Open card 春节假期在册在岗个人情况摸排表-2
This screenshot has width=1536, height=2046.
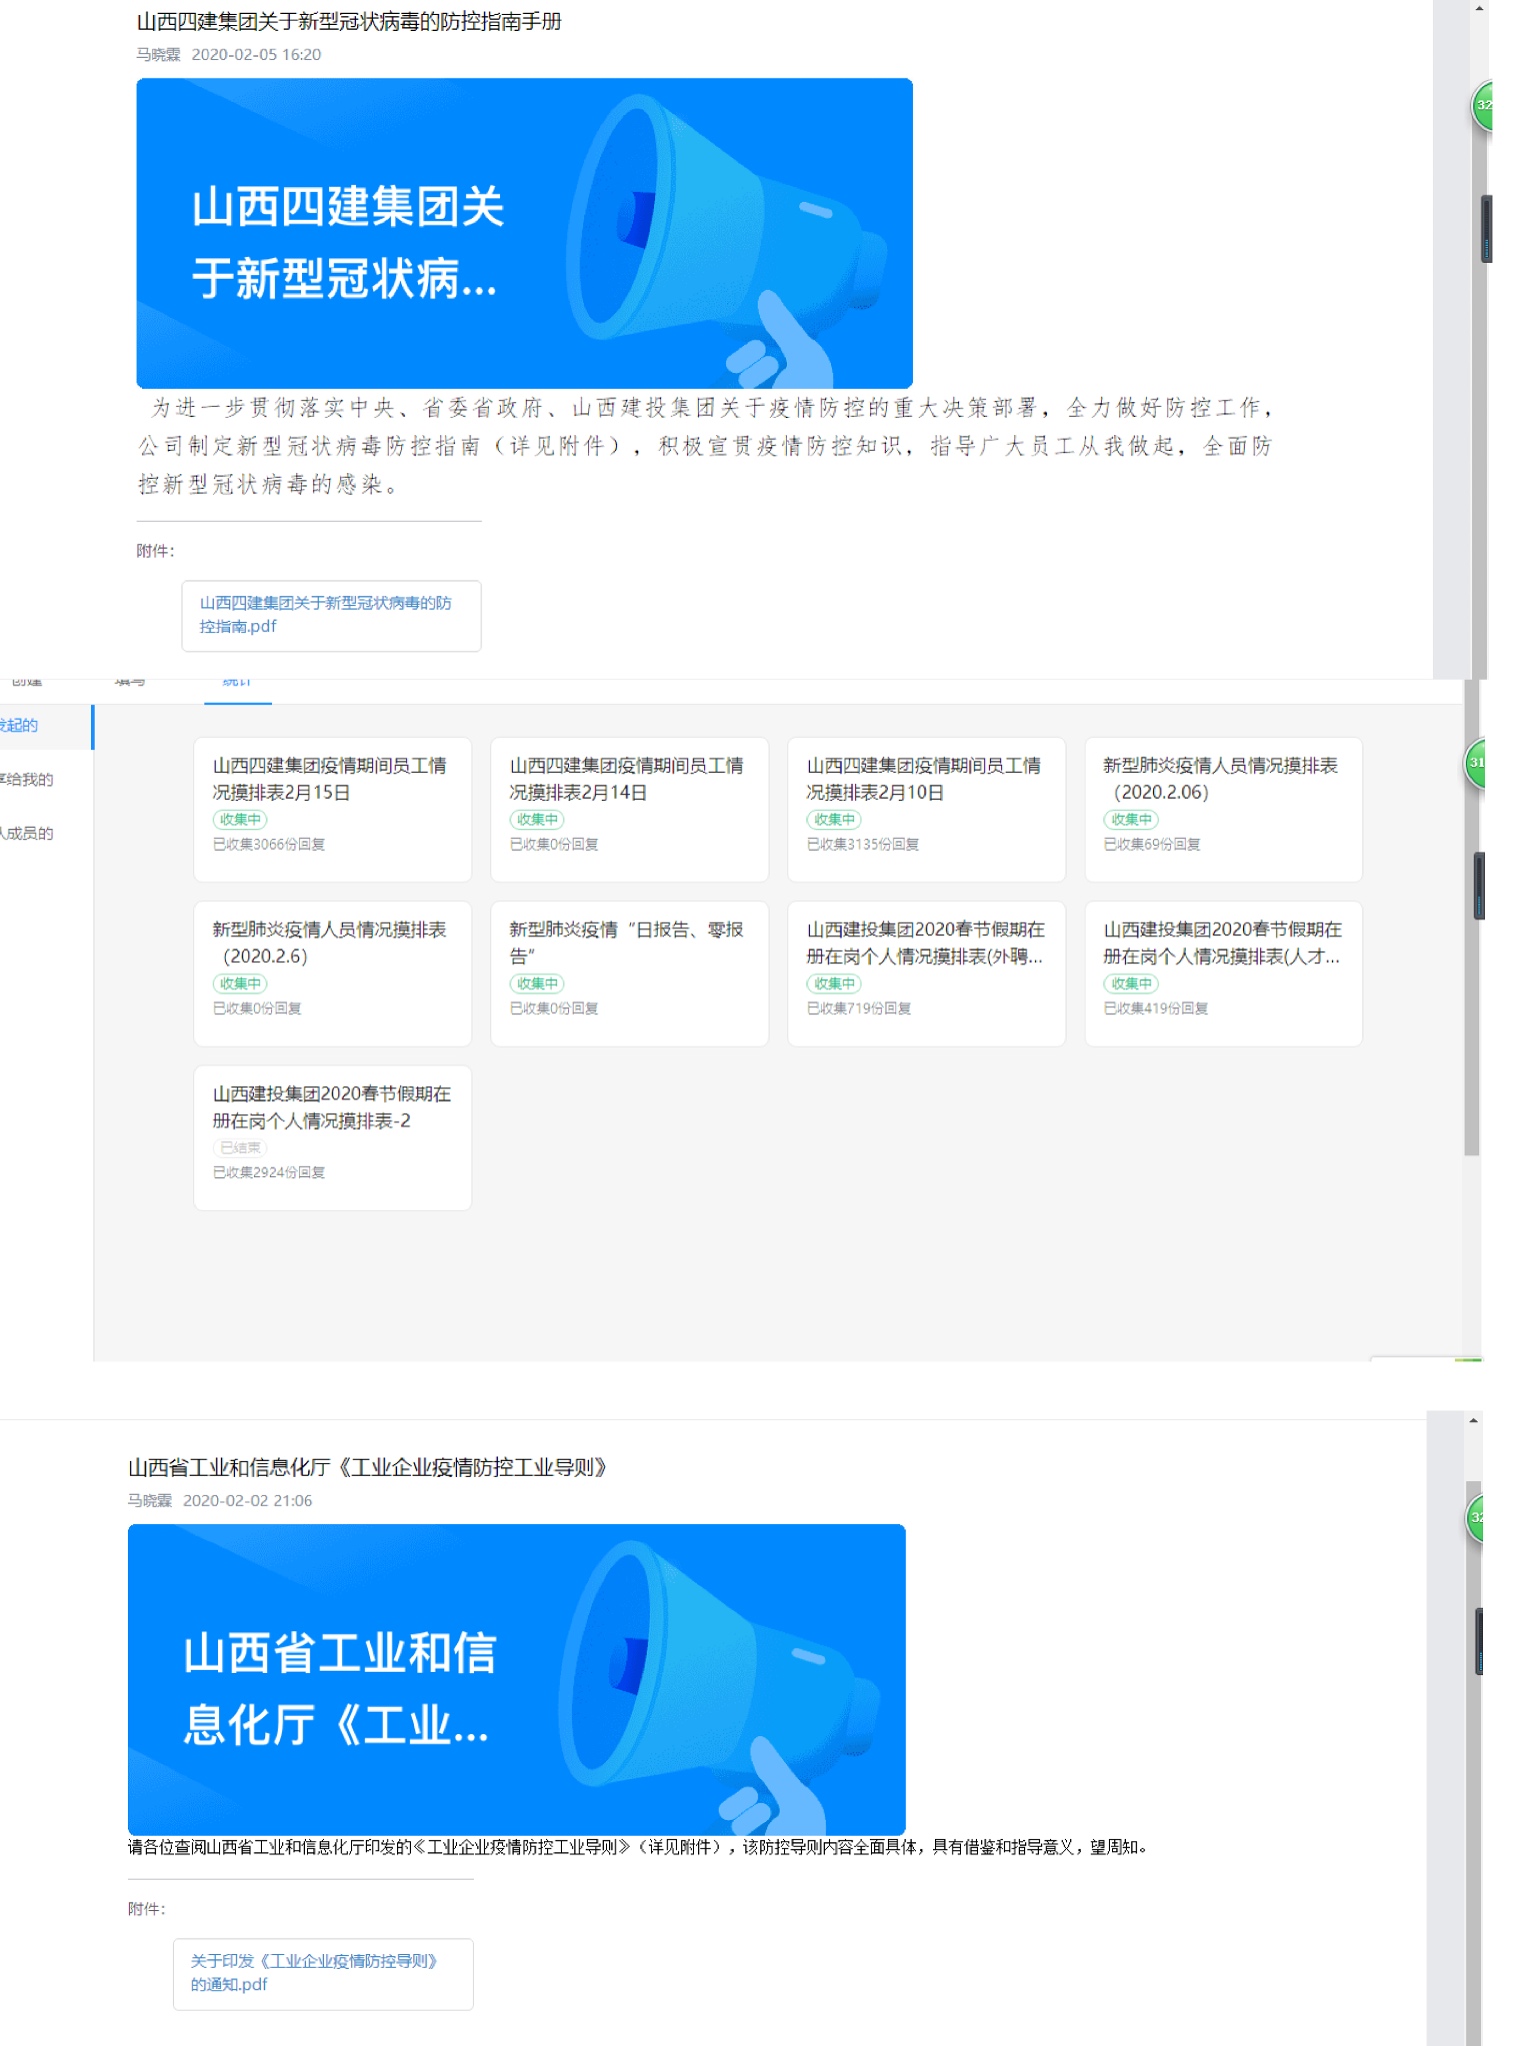coord(332,1137)
